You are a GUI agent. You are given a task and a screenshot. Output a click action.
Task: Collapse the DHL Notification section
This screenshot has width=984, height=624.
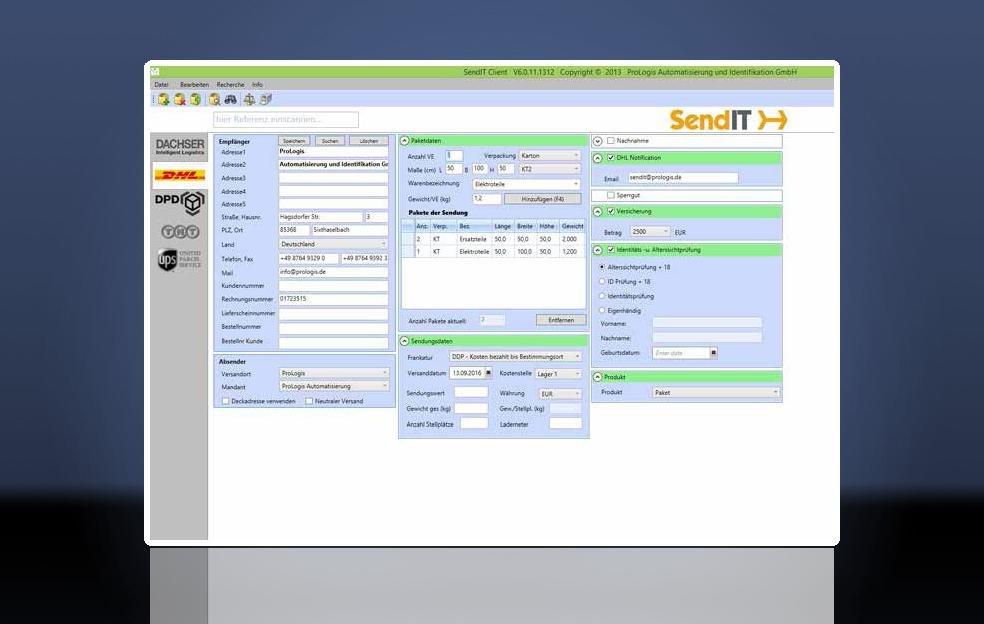(x=597, y=158)
